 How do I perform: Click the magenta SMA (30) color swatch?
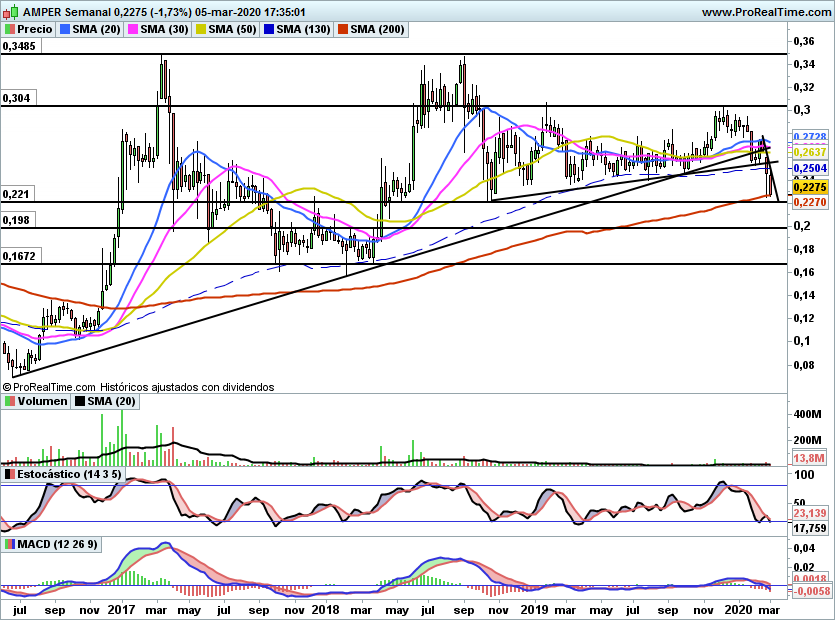click(x=131, y=30)
